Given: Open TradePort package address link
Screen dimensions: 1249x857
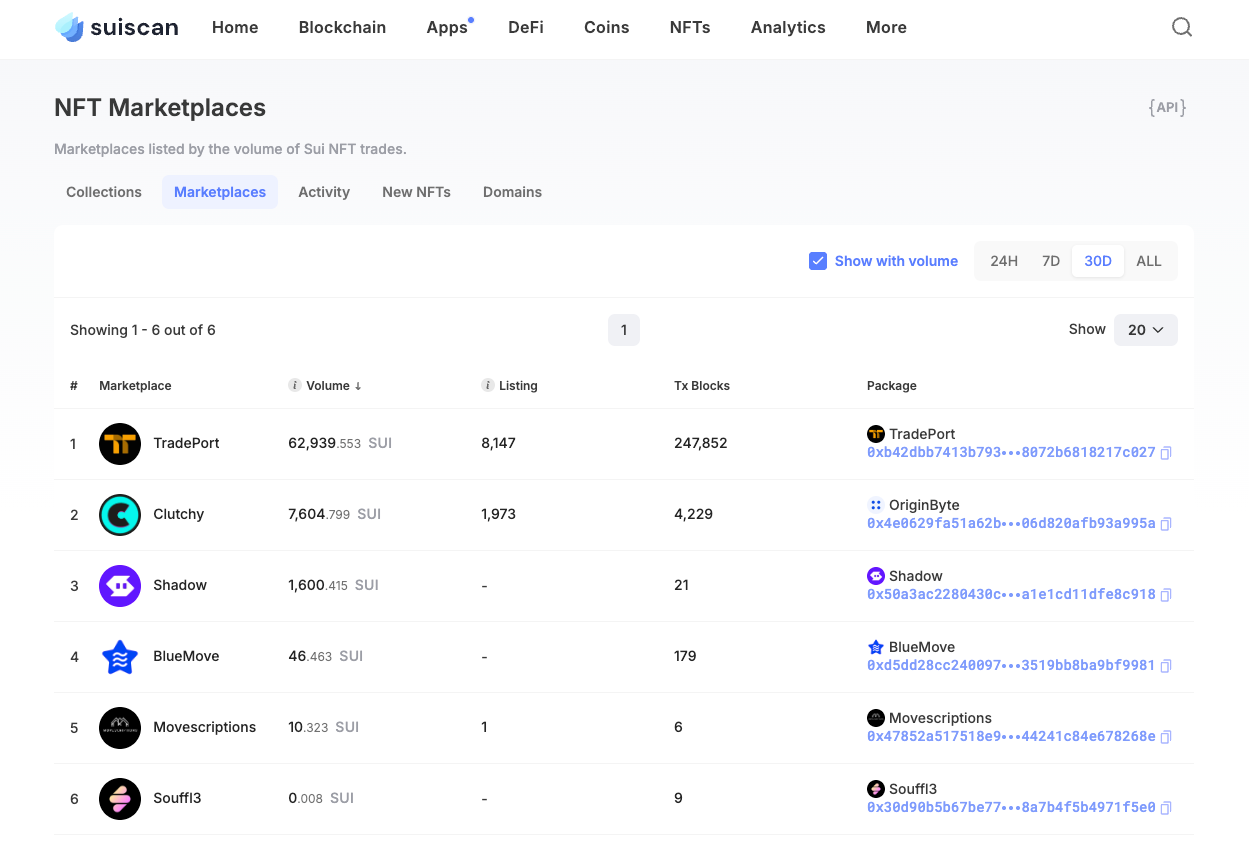Looking at the screenshot, I should (x=1011, y=453).
